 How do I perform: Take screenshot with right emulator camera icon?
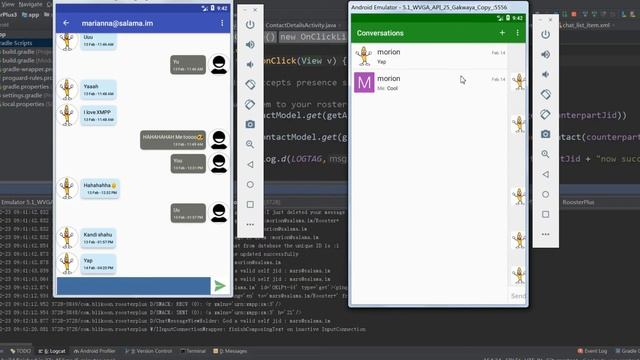tap(546, 134)
